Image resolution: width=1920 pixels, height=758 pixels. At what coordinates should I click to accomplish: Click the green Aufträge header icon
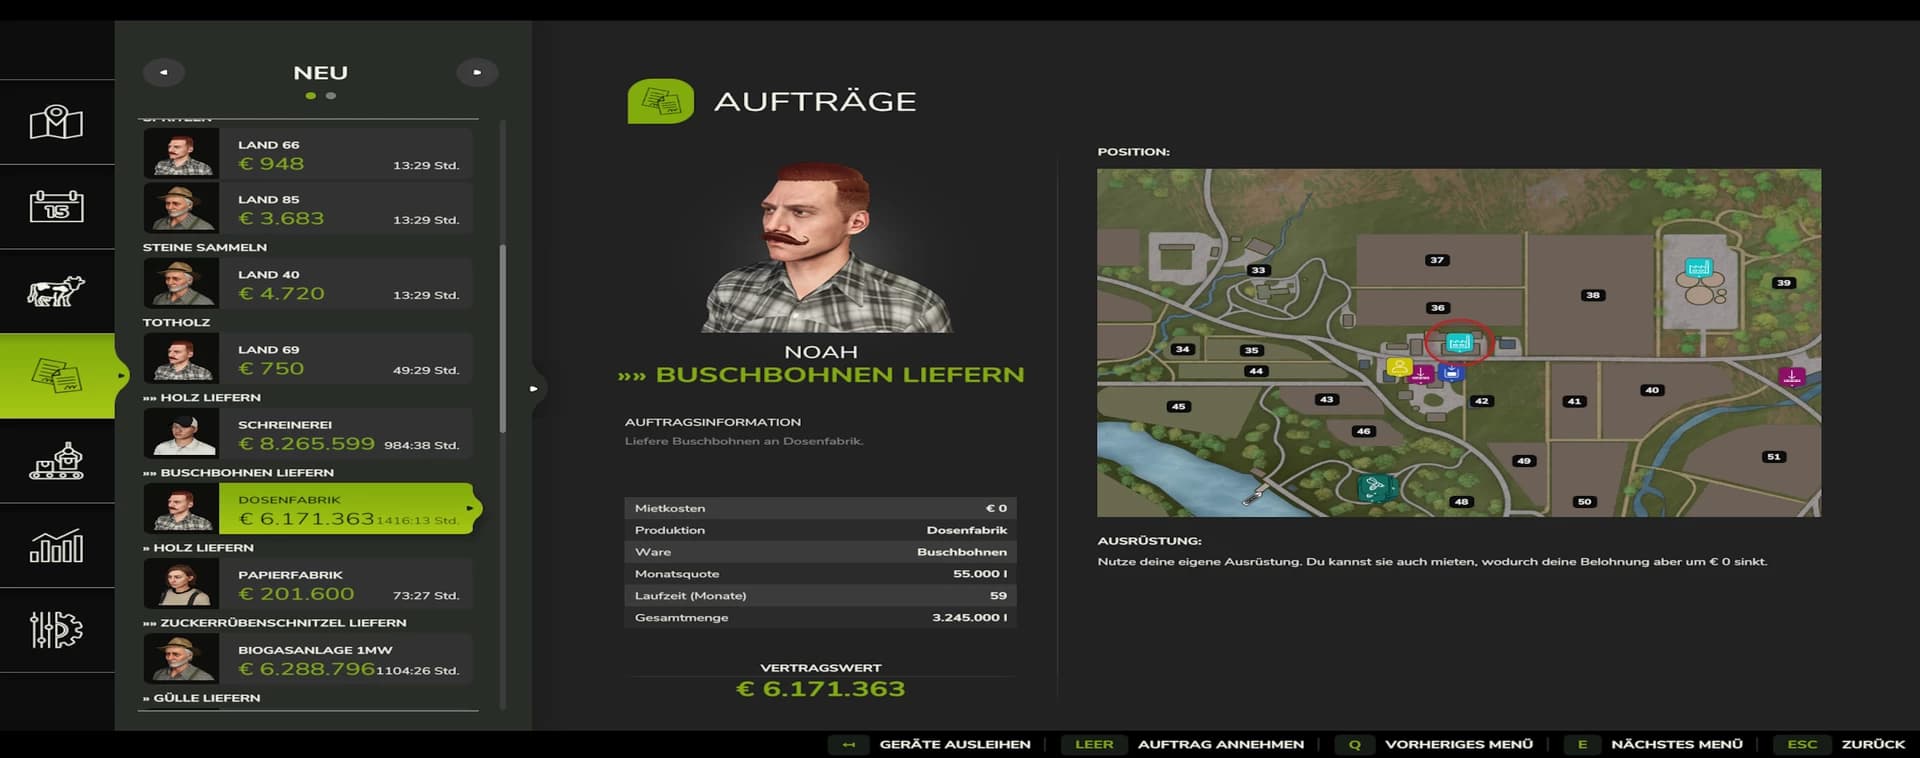pos(660,101)
